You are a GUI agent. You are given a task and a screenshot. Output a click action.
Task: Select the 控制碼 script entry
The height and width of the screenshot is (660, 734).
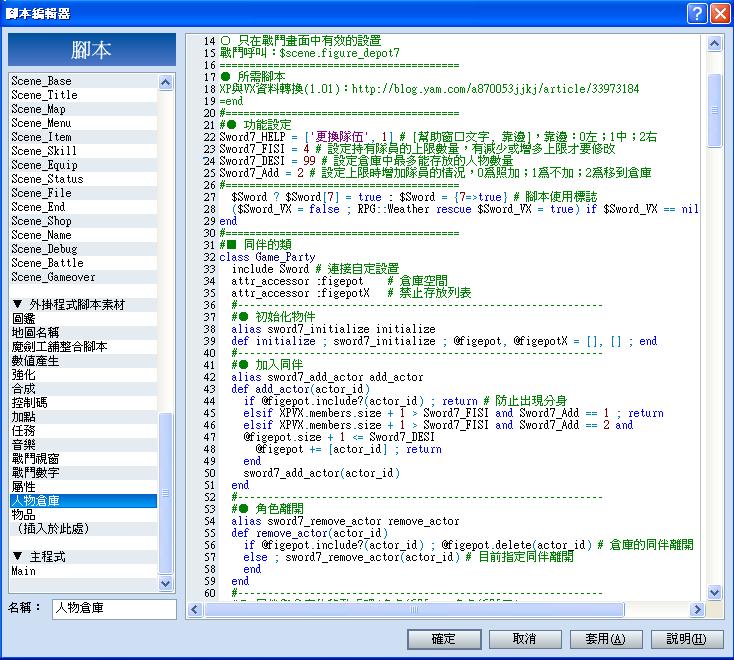[83, 403]
